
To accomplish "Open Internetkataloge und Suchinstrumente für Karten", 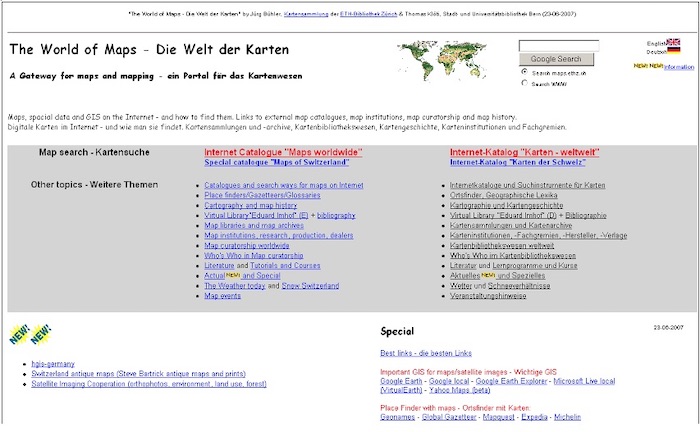I will point(528,185).
